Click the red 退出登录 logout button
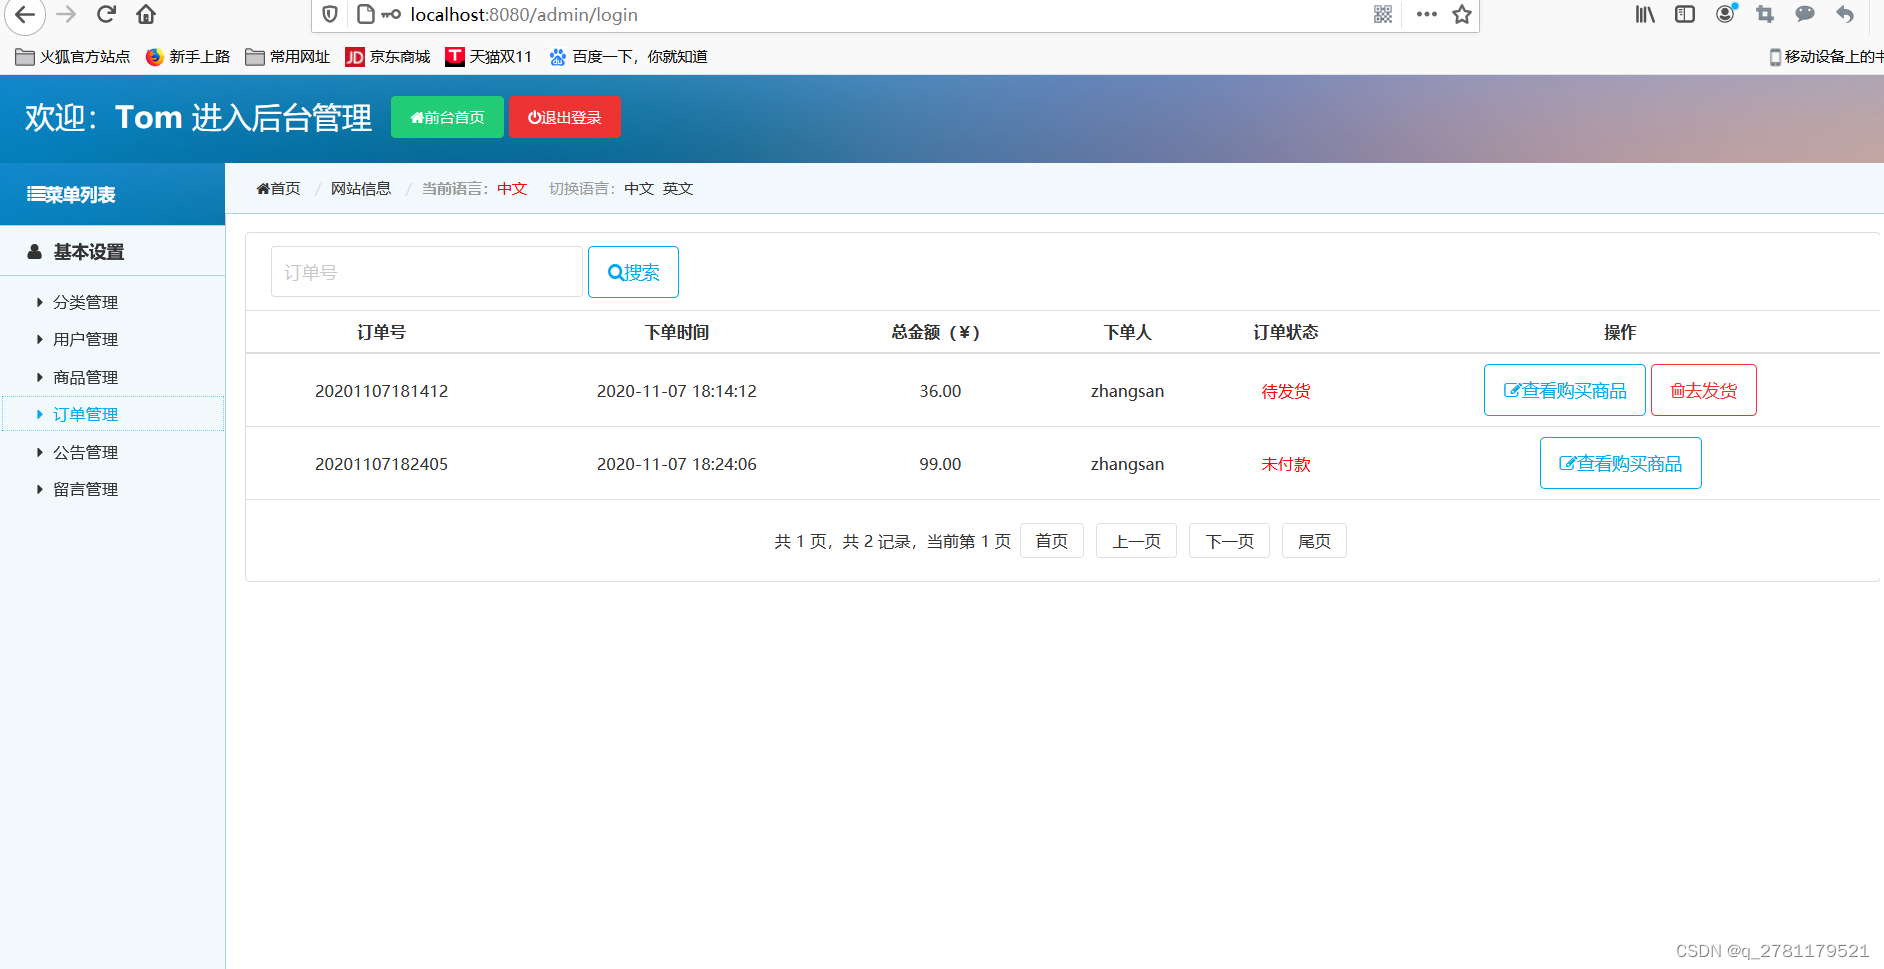Image resolution: width=1884 pixels, height=969 pixels. click(565, 117)
